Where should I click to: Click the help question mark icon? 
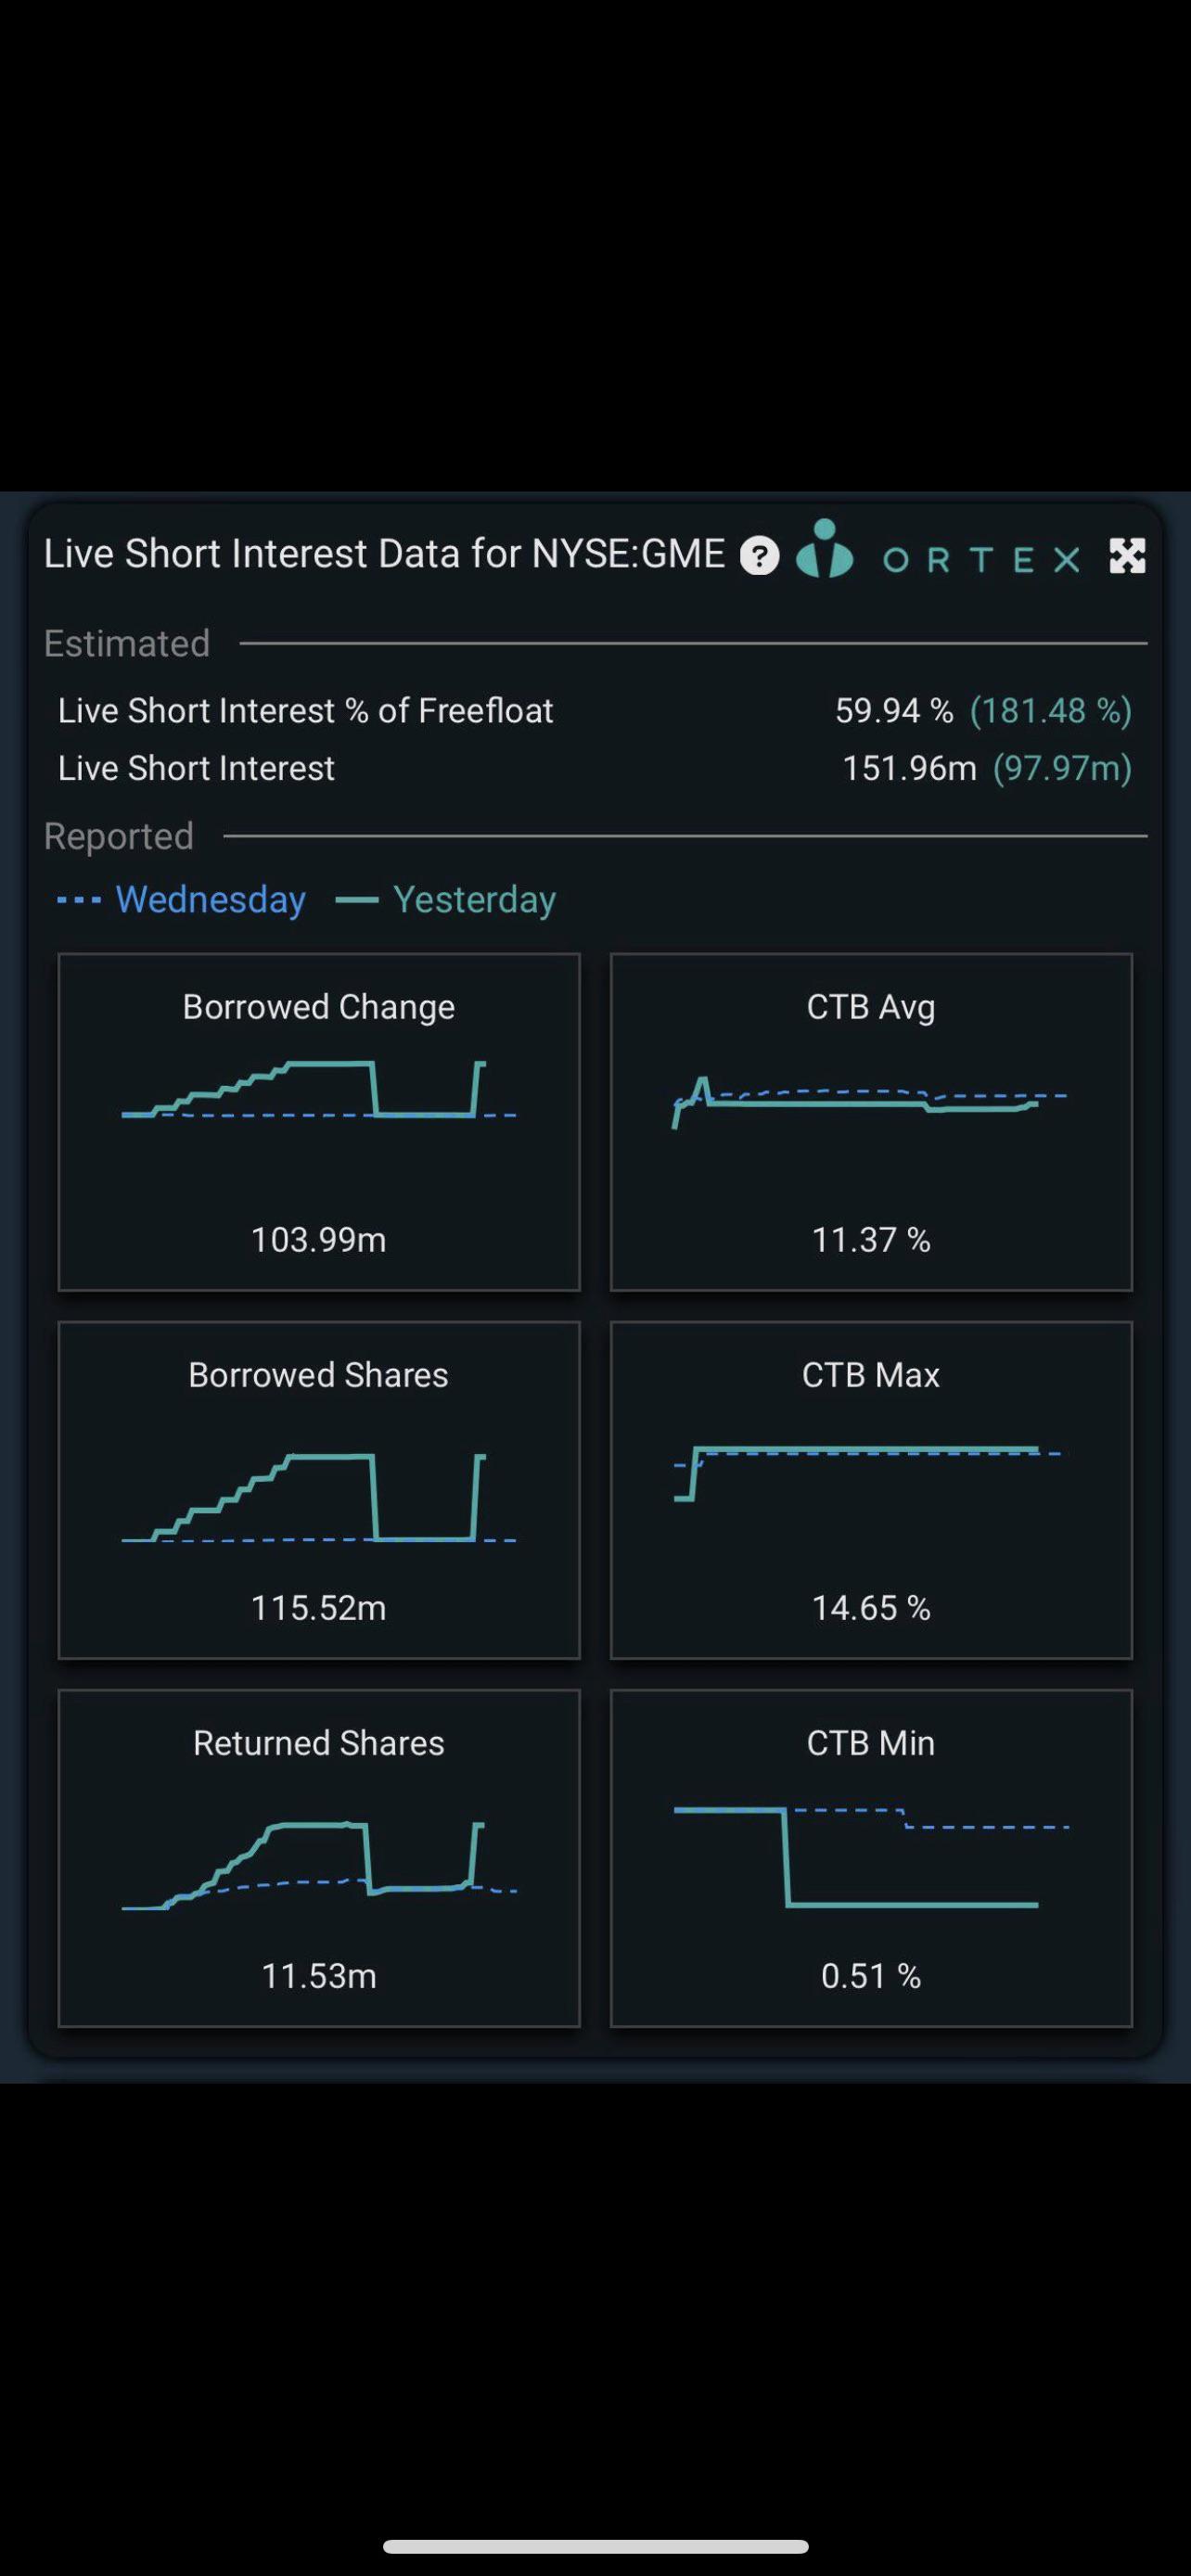pos(759,555)
